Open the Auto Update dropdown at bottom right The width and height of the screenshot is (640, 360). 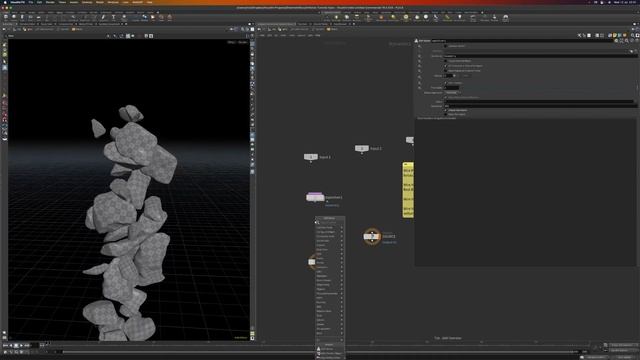(x=624, y=358)
